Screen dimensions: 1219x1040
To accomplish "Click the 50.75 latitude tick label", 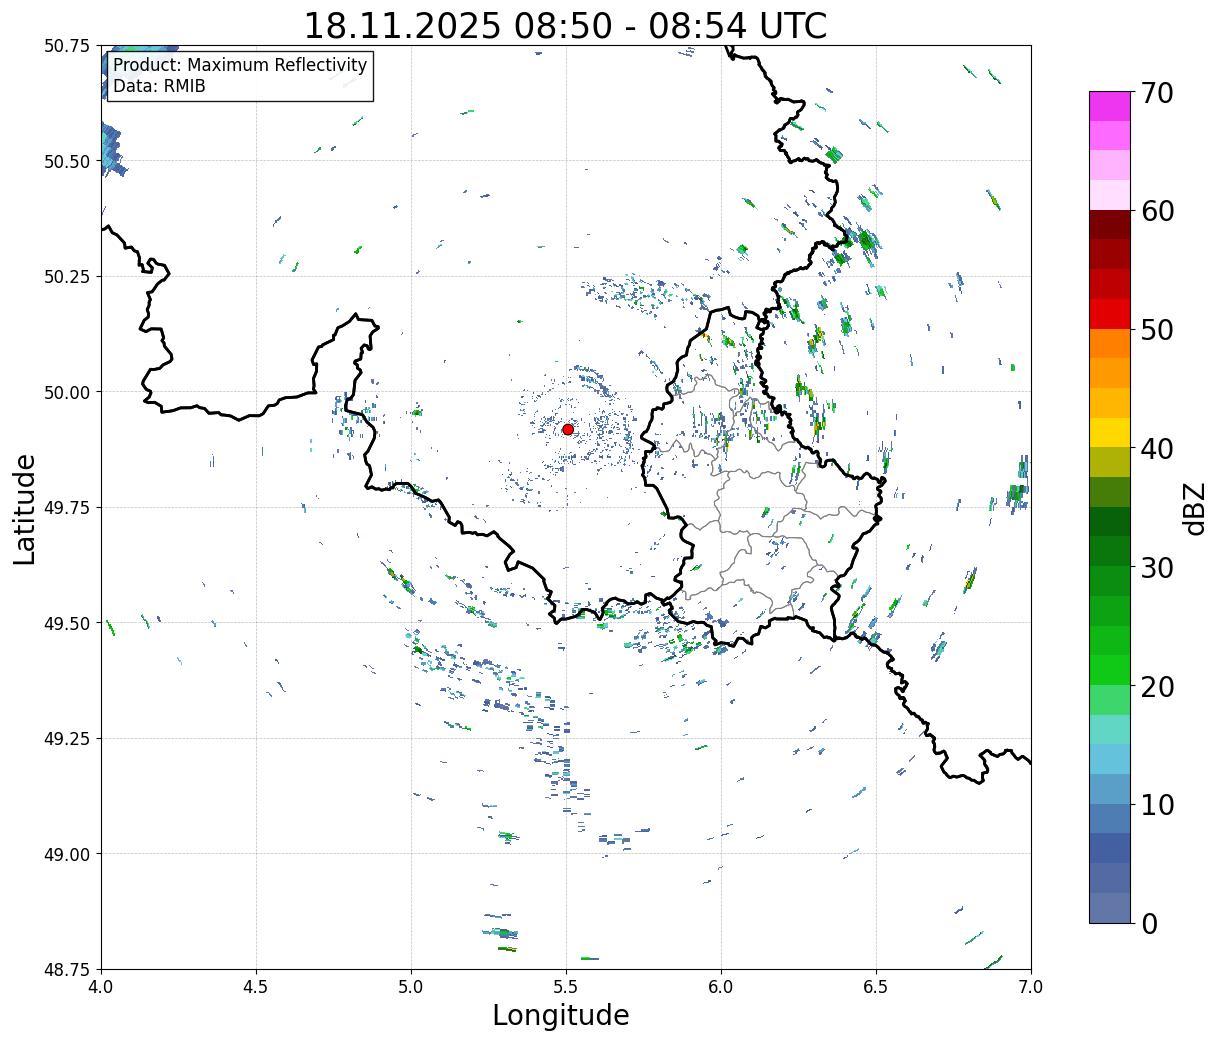I will click(67, 46).
